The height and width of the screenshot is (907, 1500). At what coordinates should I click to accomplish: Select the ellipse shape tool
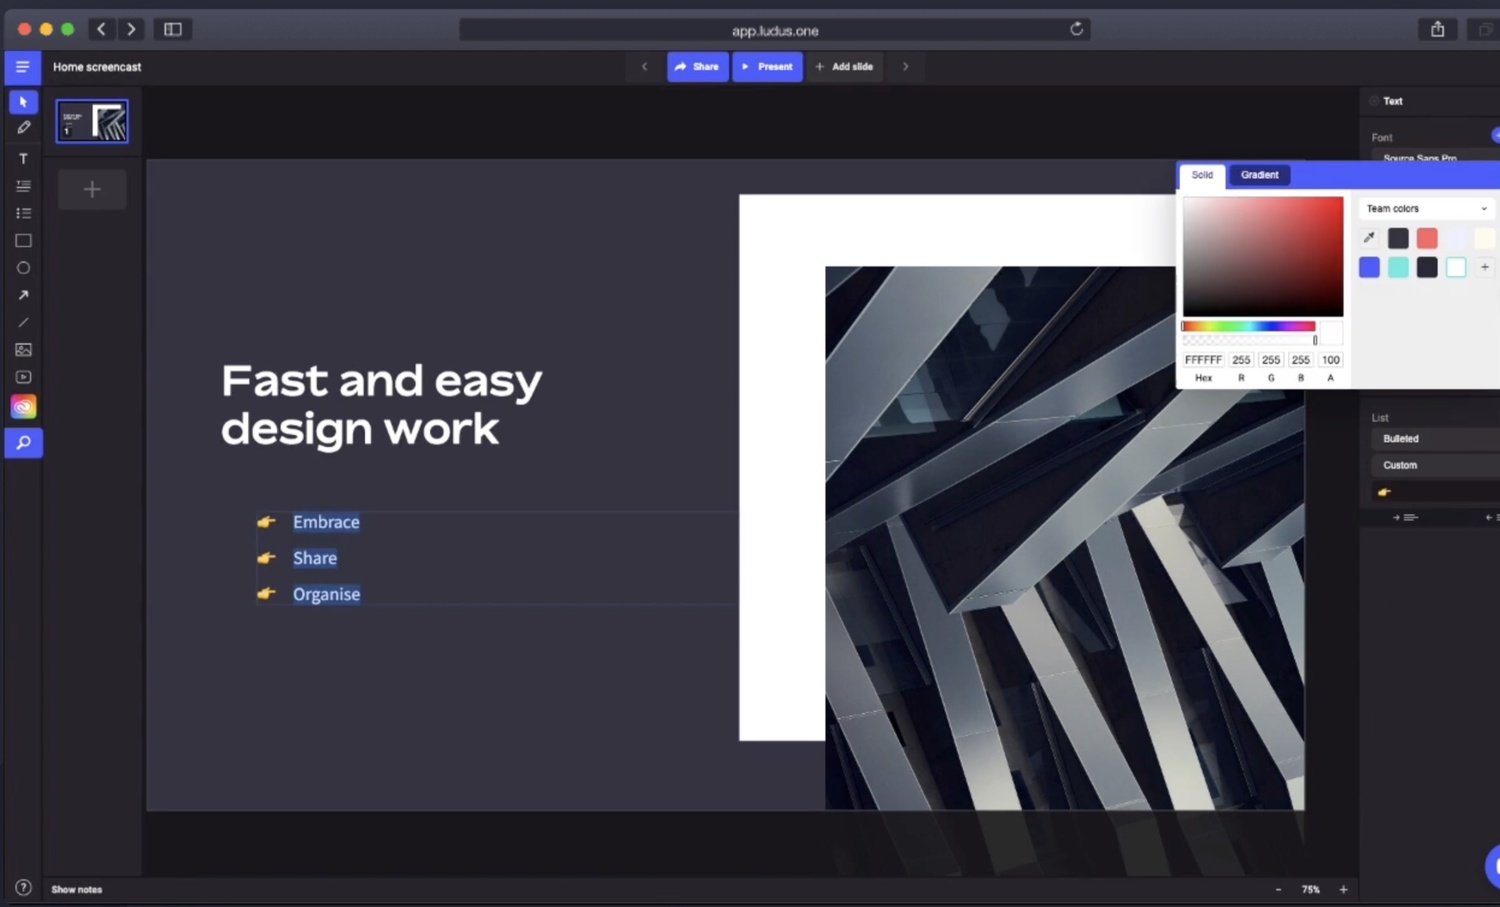click(x=23, y=267)
